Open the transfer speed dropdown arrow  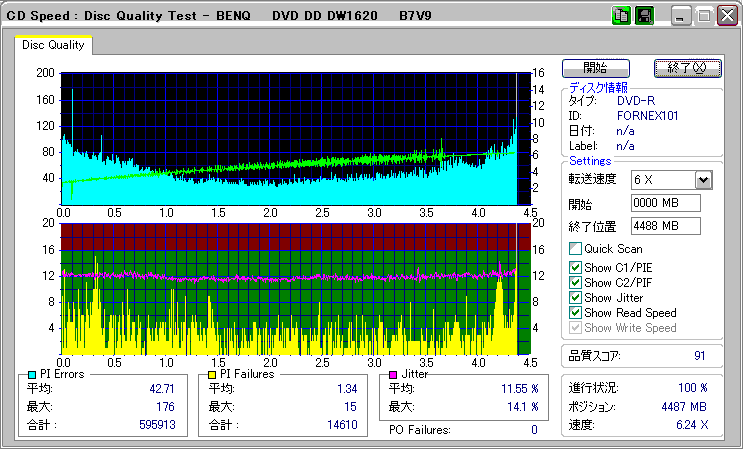click(703, 180)
